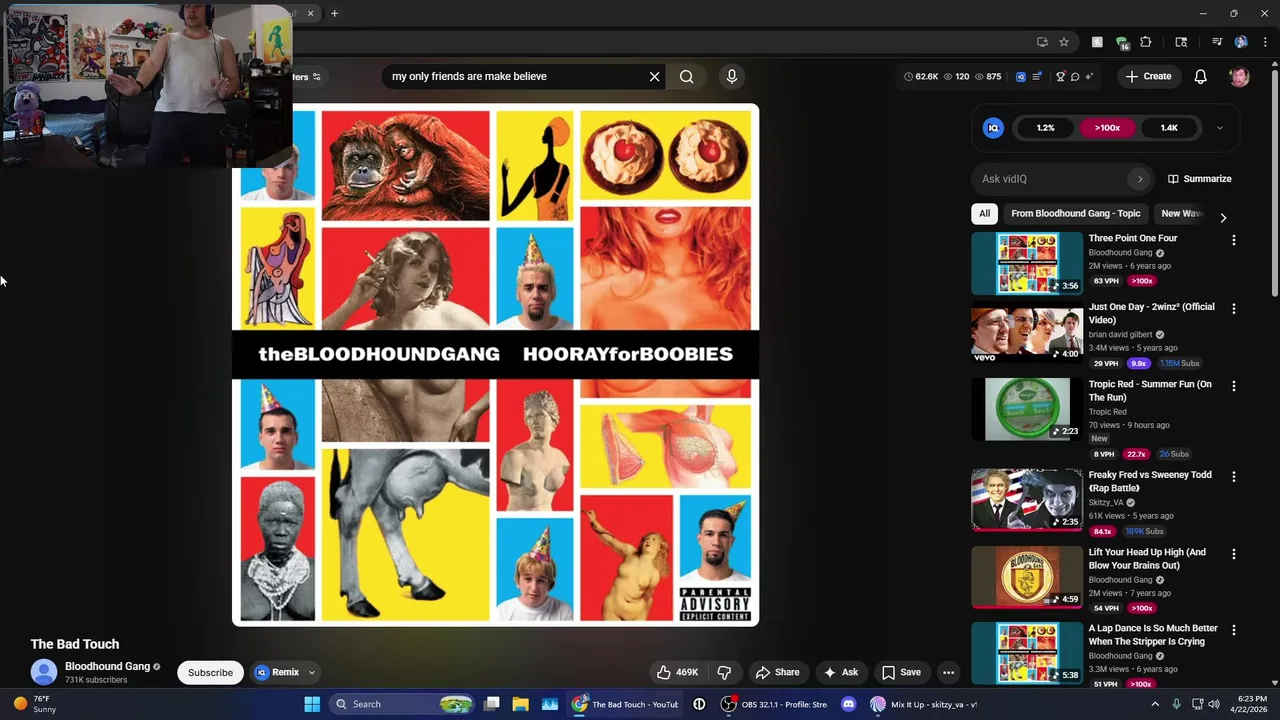
Task: Click the 1.4K stat pill
Action: click(x=1169, y=128)
